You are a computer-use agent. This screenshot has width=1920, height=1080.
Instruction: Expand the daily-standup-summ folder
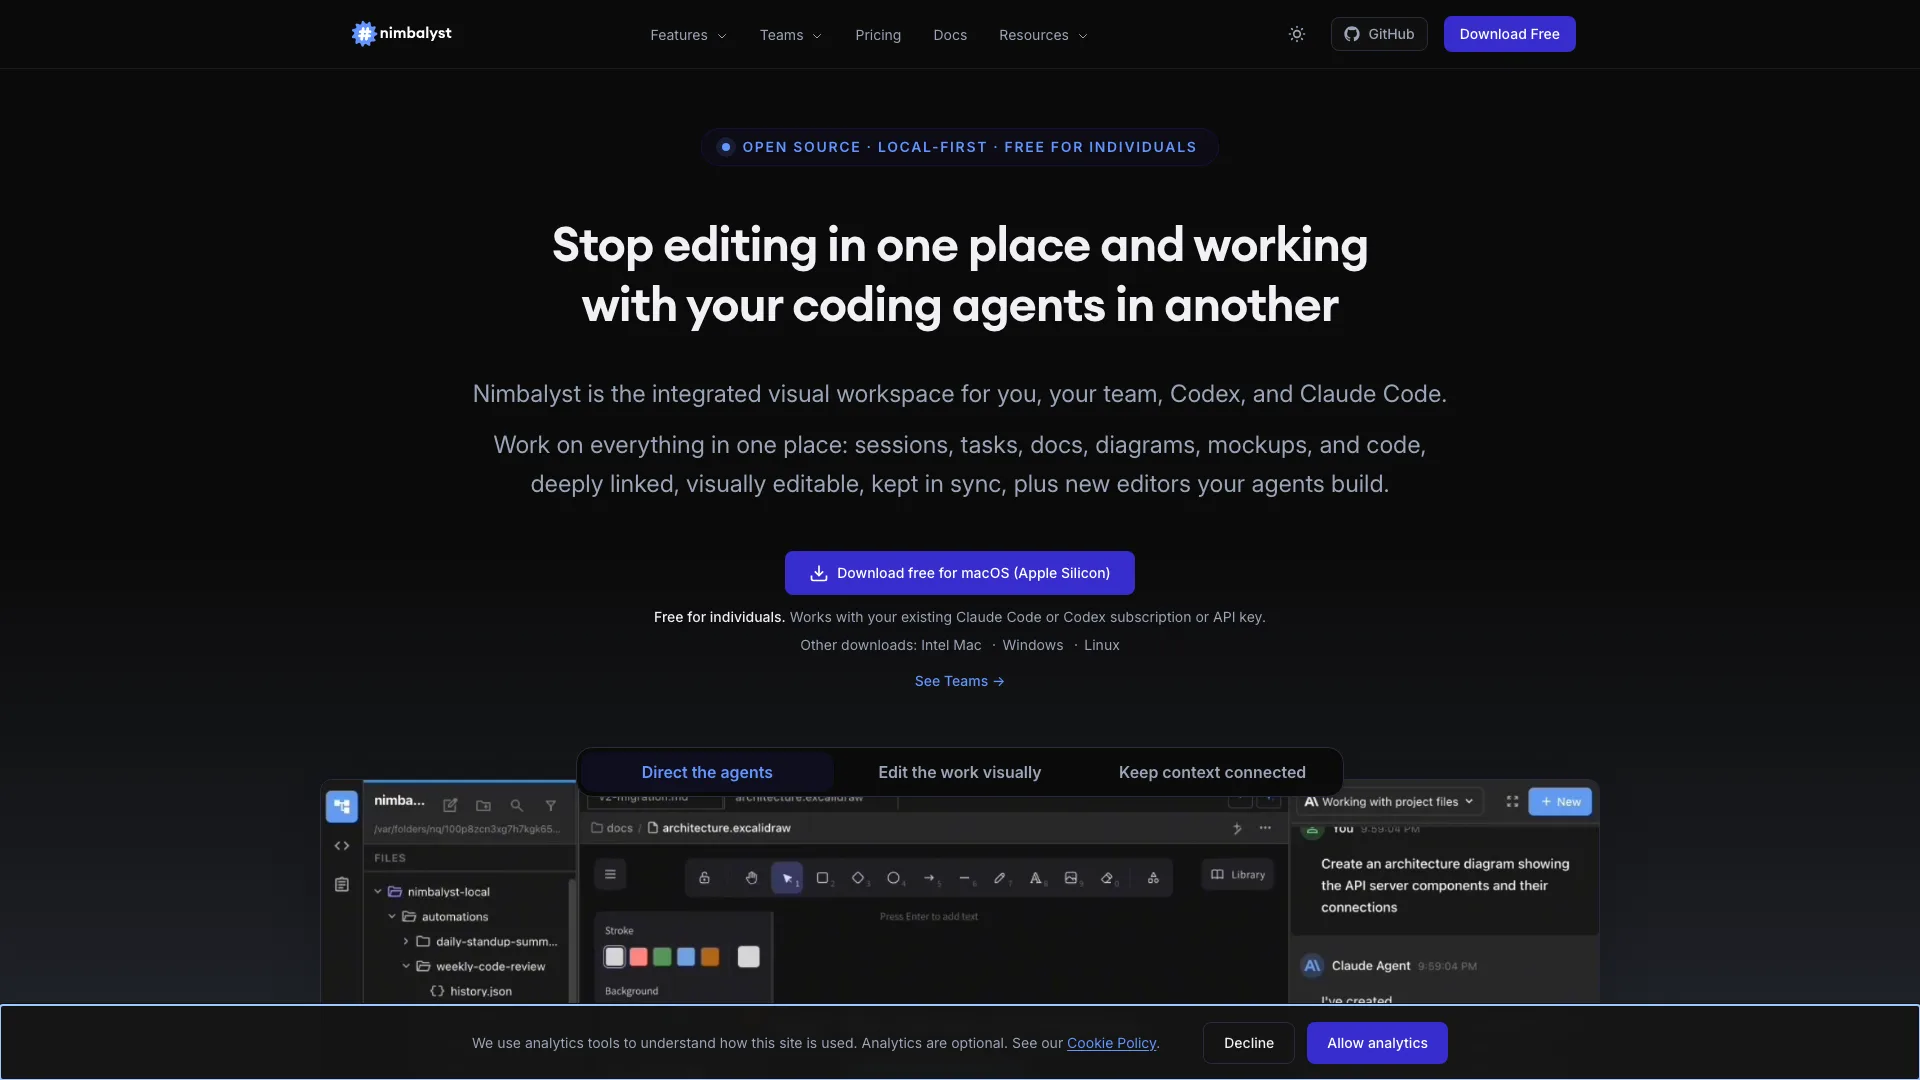click(406, 942)
